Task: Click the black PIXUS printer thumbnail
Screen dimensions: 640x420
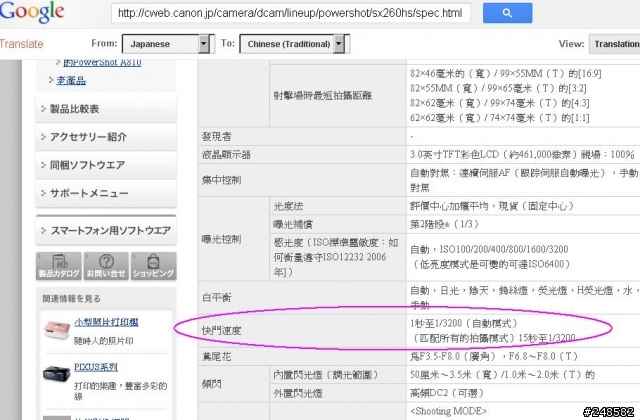Action: tap(57, 374)
